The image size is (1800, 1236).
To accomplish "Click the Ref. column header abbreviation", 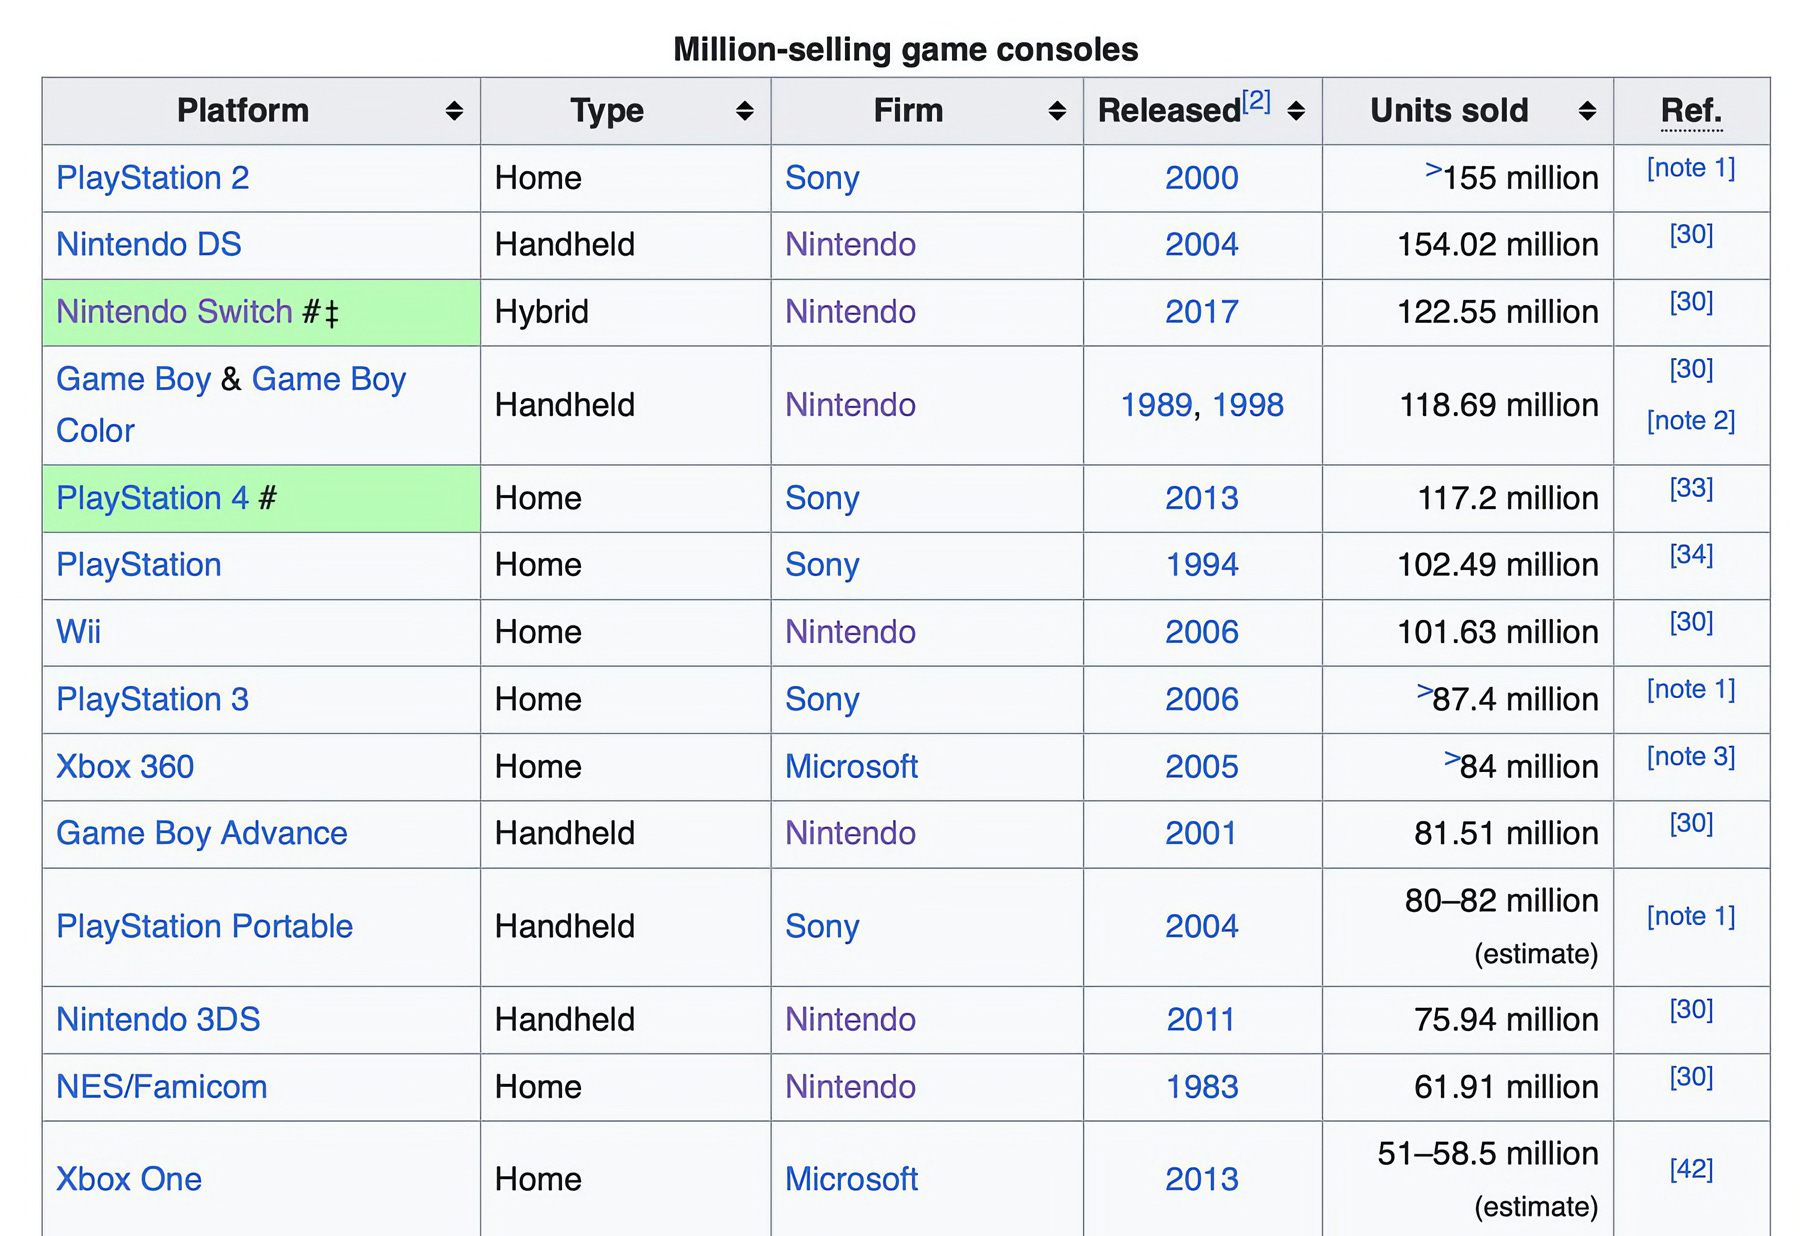I will (1691, 111).
